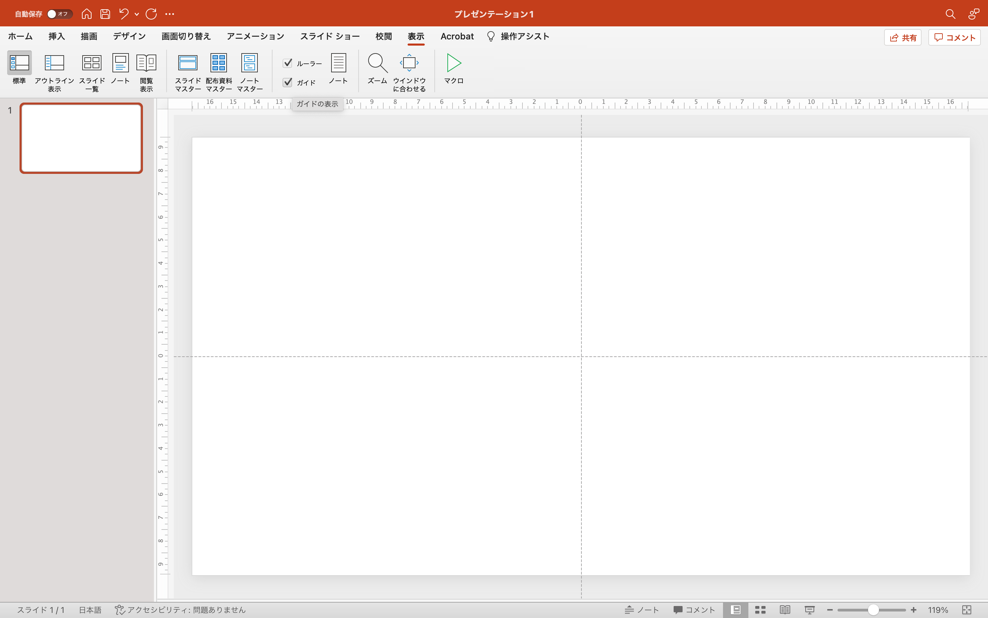Switch to the Animations tab
988x618 pixels.
click(255, 37)
